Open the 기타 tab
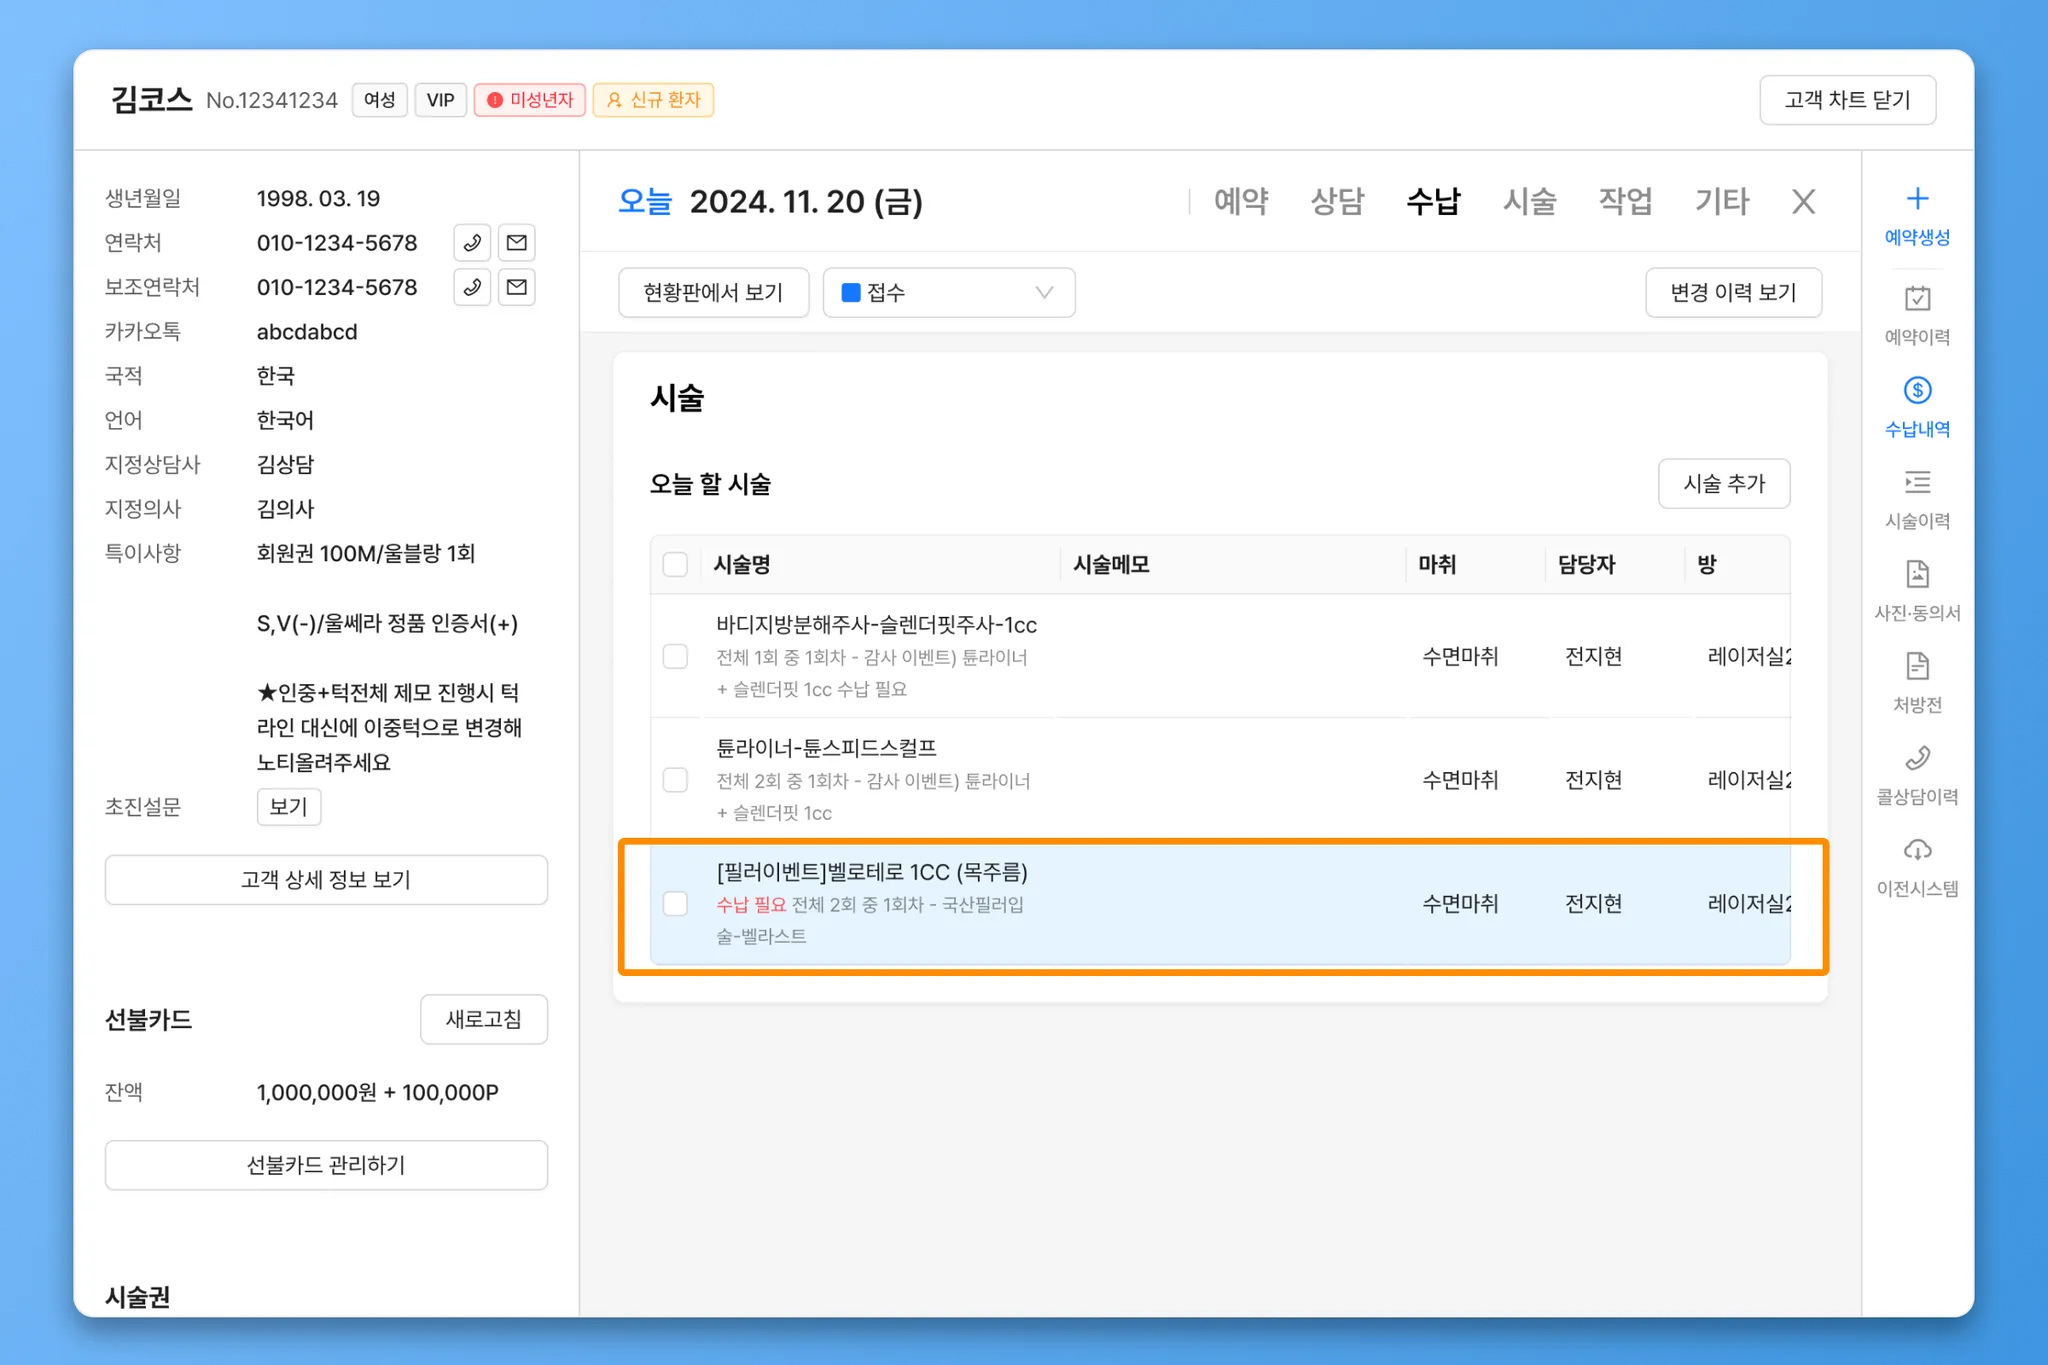The image size is (2048, 1365). (1721, 202)
